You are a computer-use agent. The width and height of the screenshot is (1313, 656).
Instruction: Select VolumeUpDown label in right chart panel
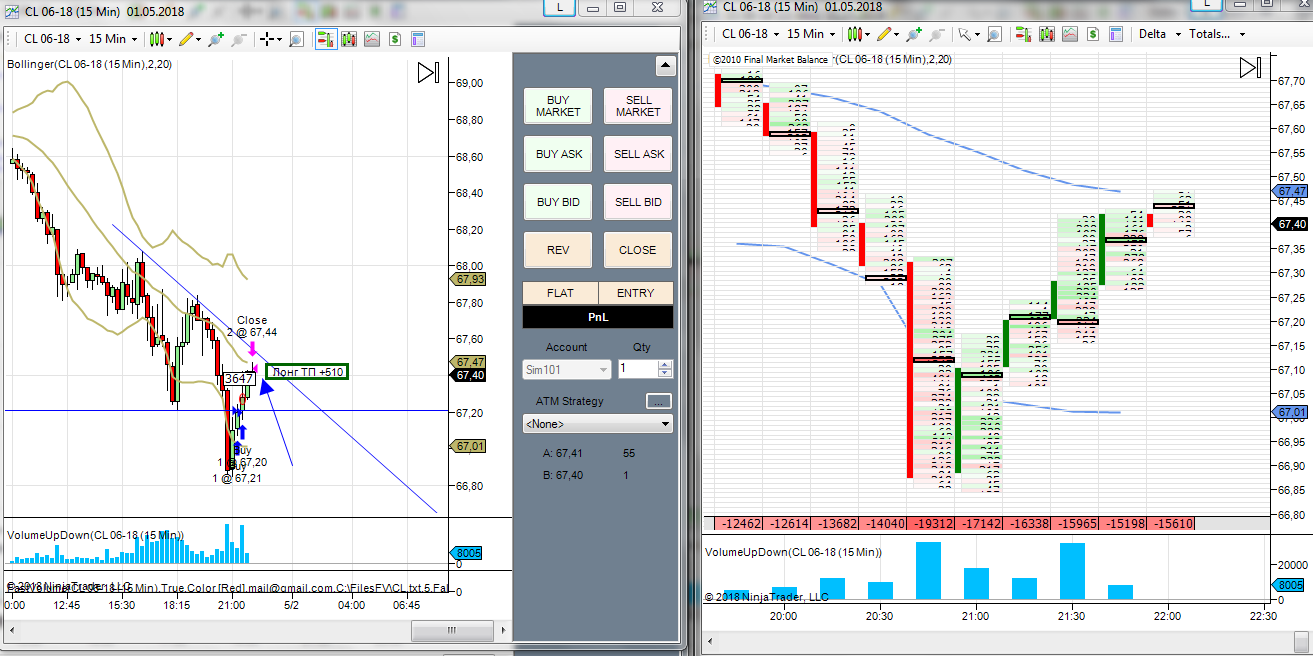[793, 552]
